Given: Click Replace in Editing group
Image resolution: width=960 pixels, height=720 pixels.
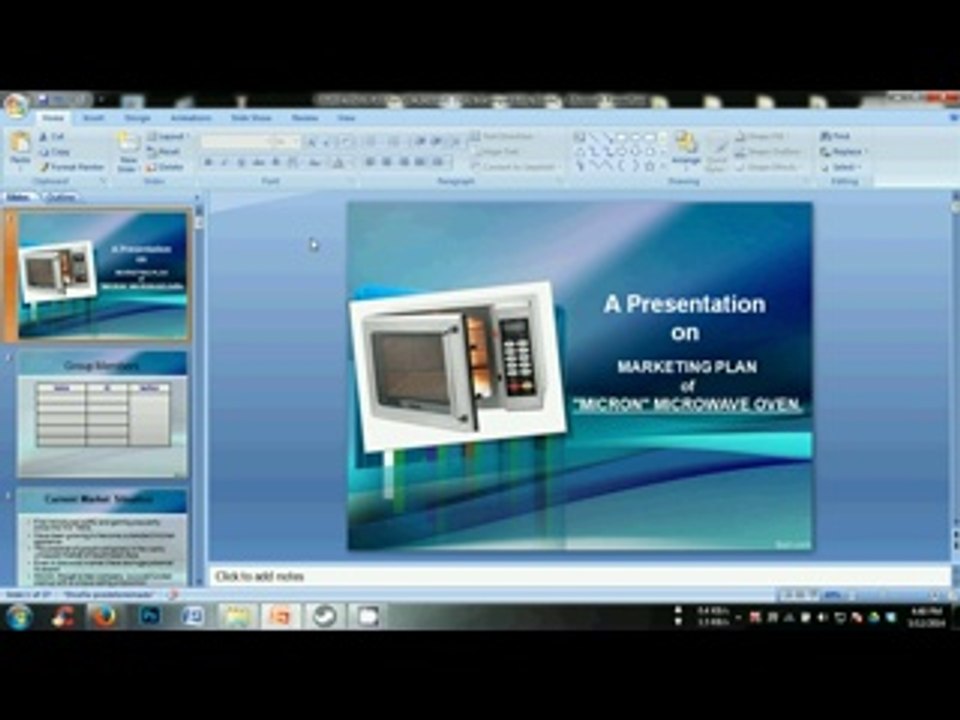Looking at the screenshot, I should pyautogui.click(x=845, y=151).
